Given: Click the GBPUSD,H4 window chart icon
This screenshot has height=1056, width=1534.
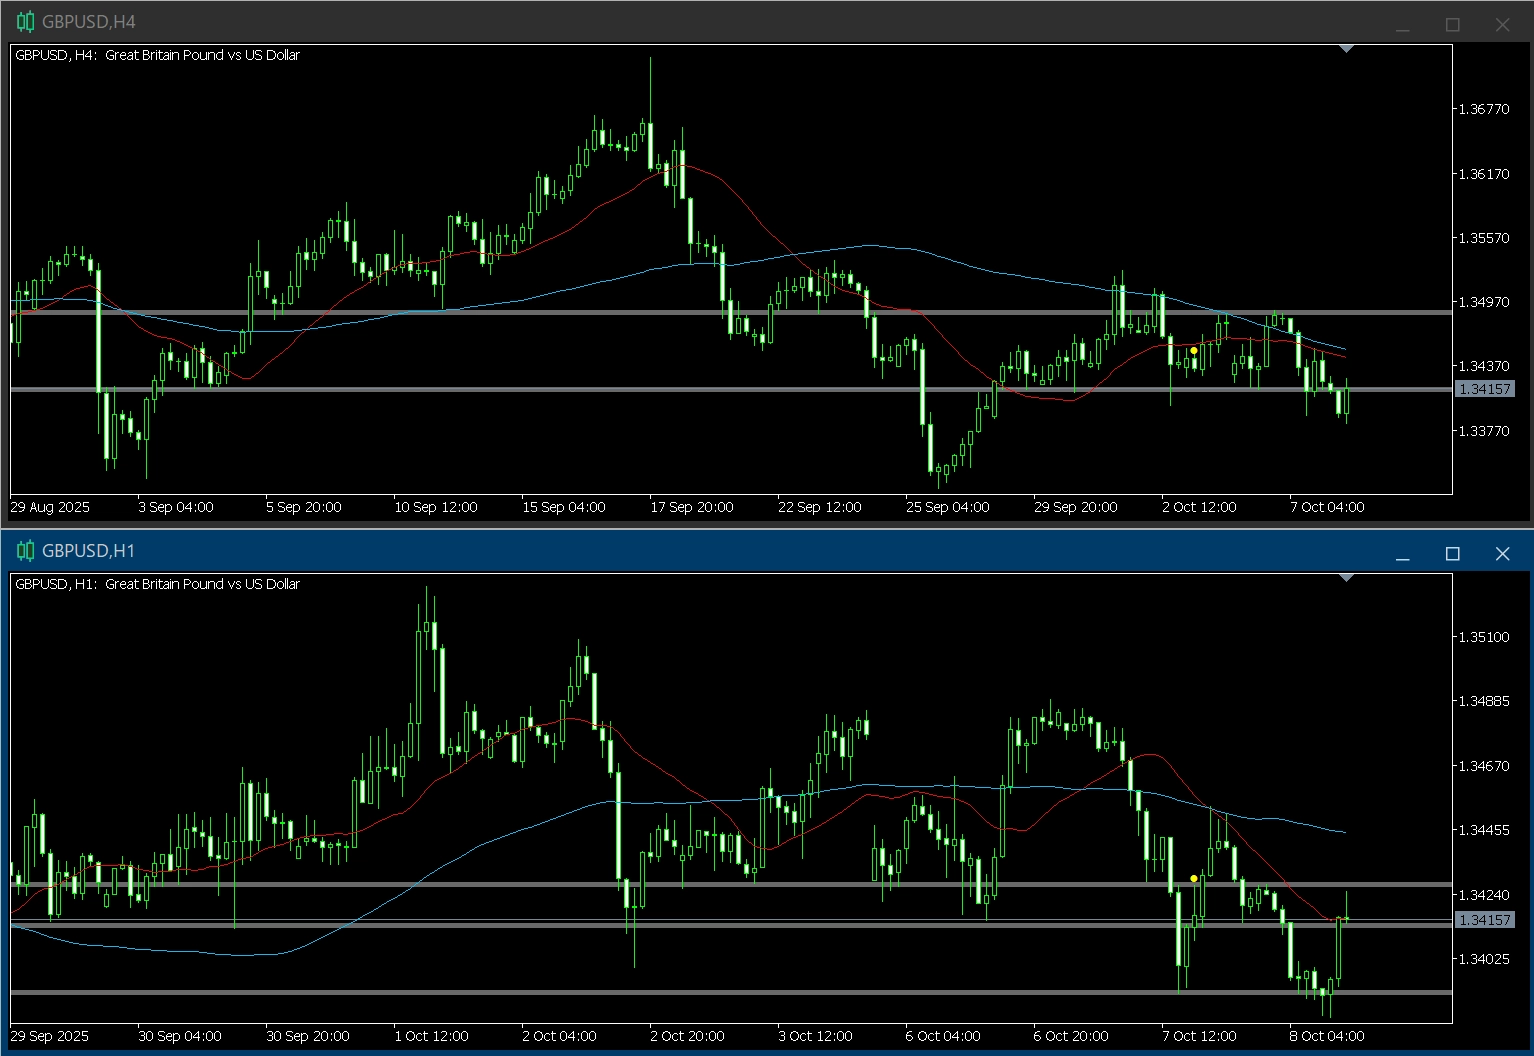Looking at the screenshot, I should (25, 22).
